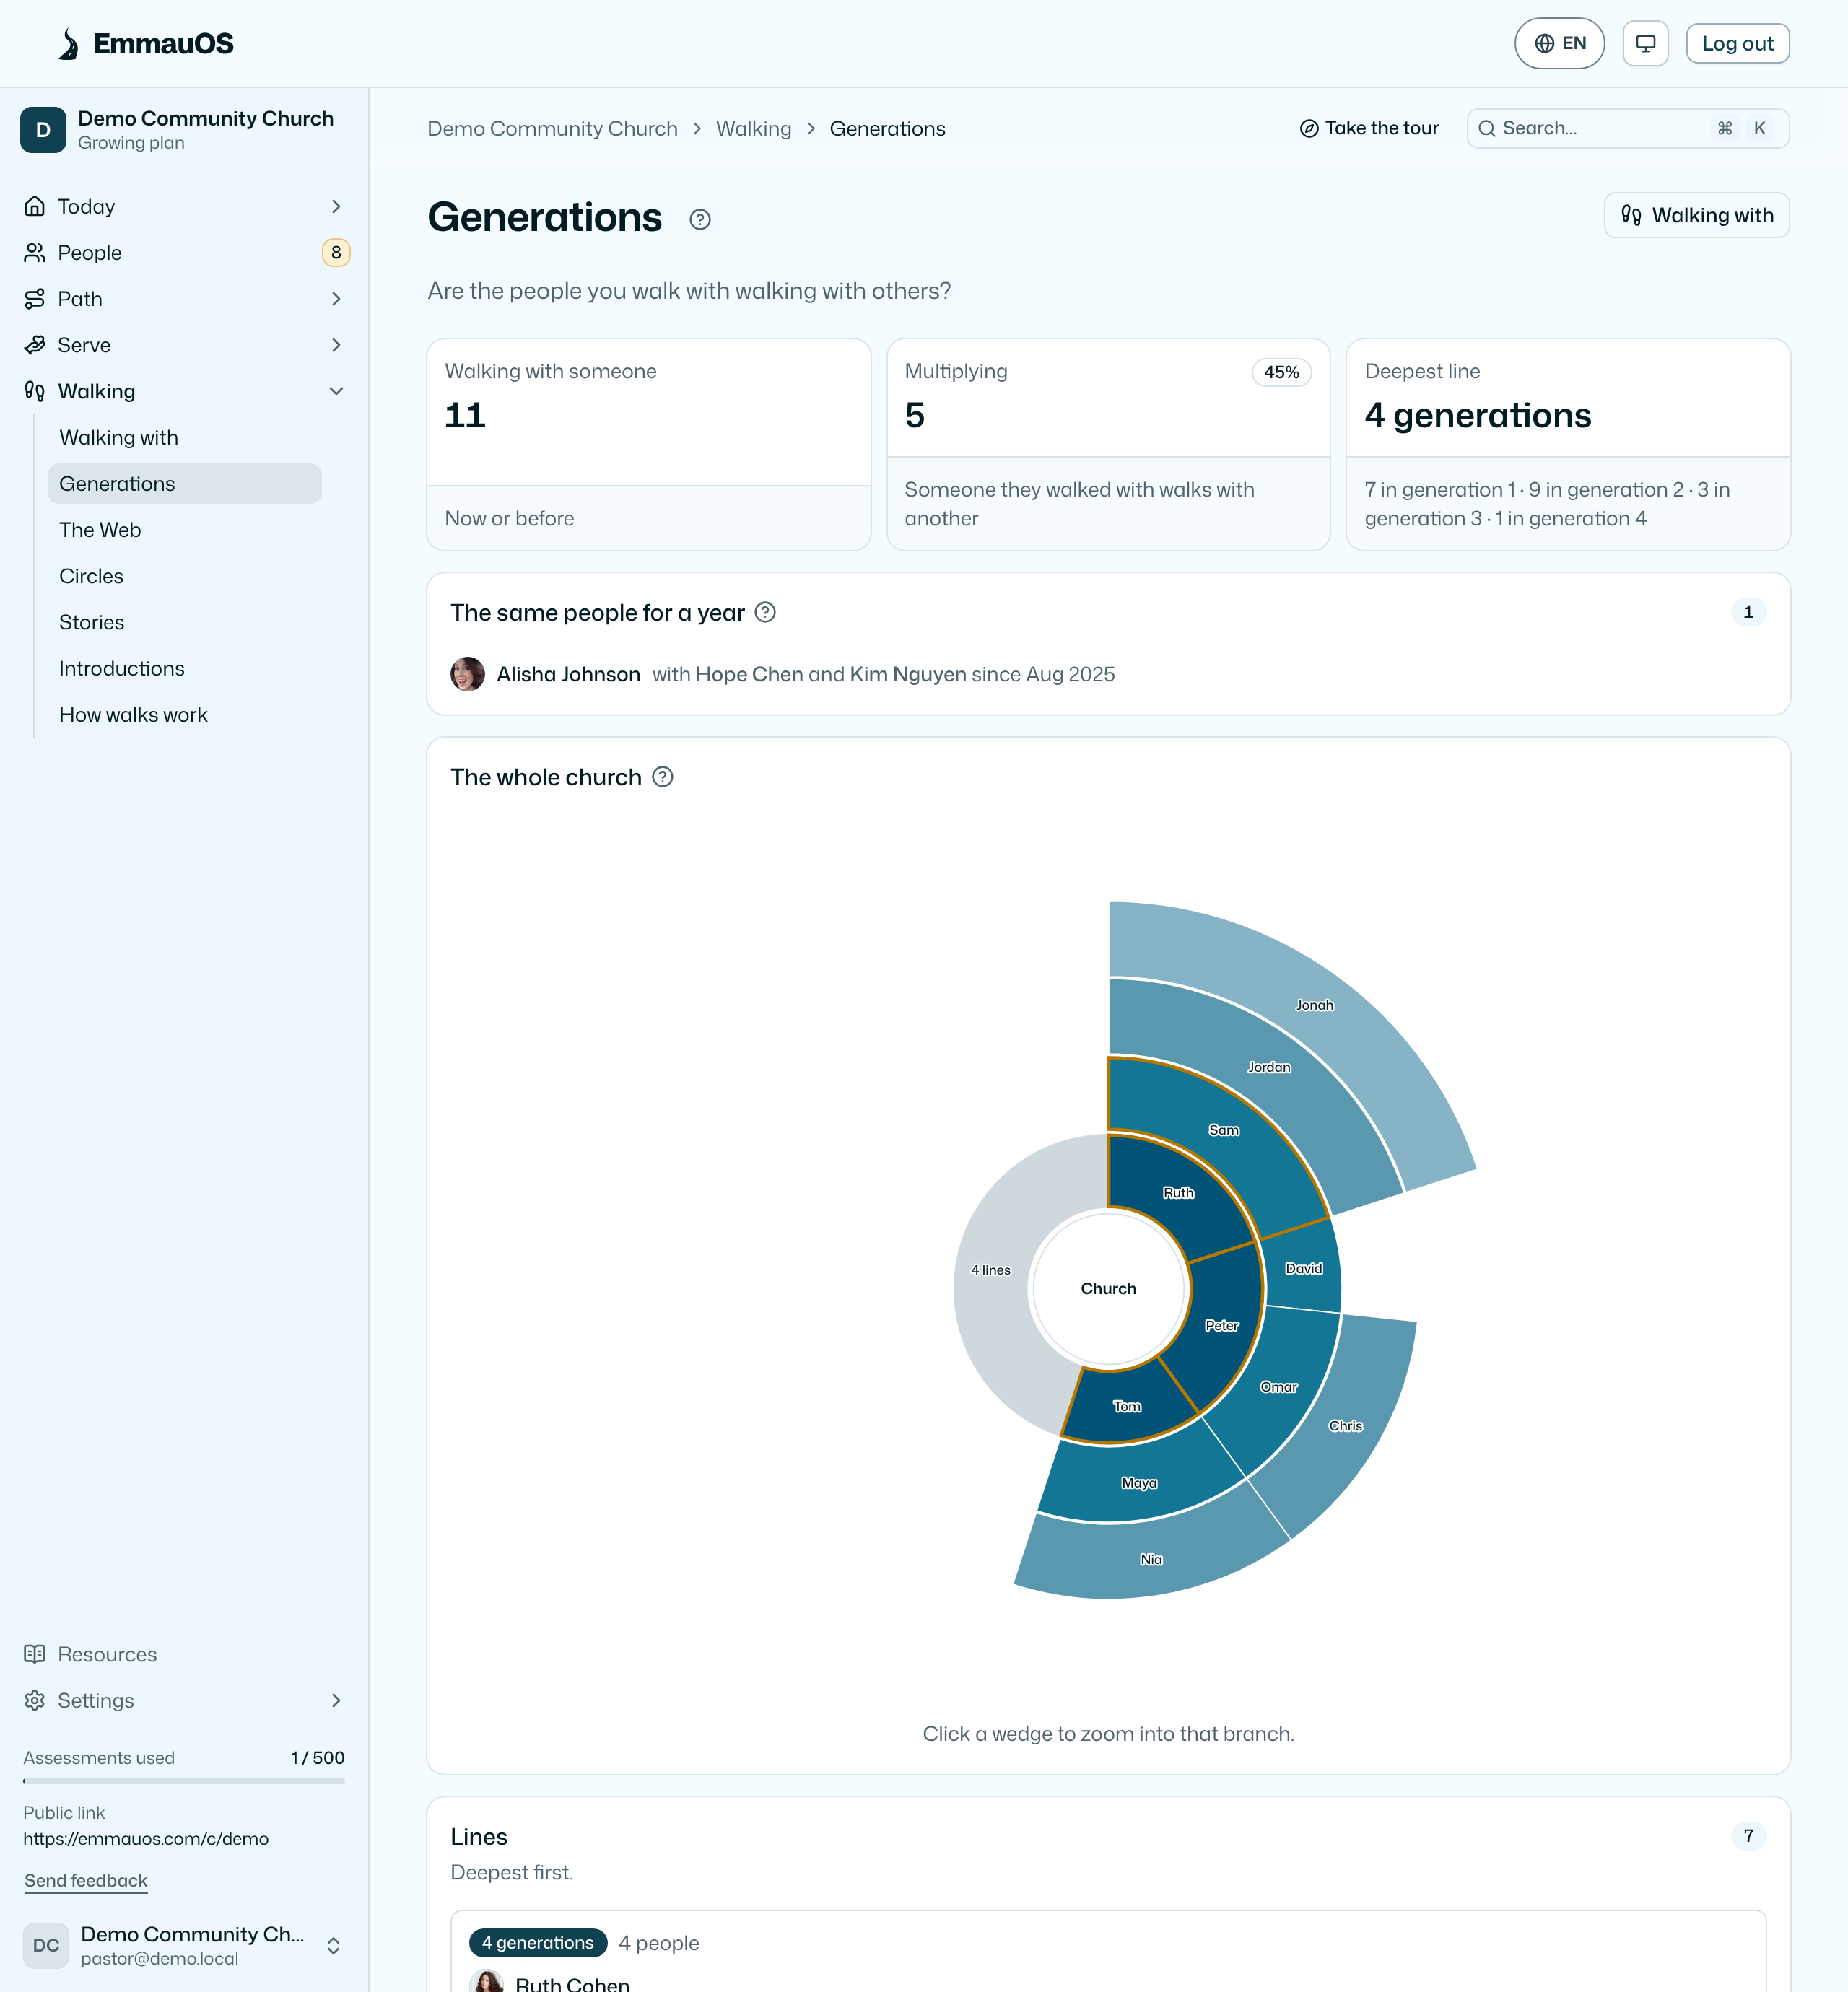Select Circles in the Walking submenu
This screenshot has width=1848, height=1992.
(91, 576)
